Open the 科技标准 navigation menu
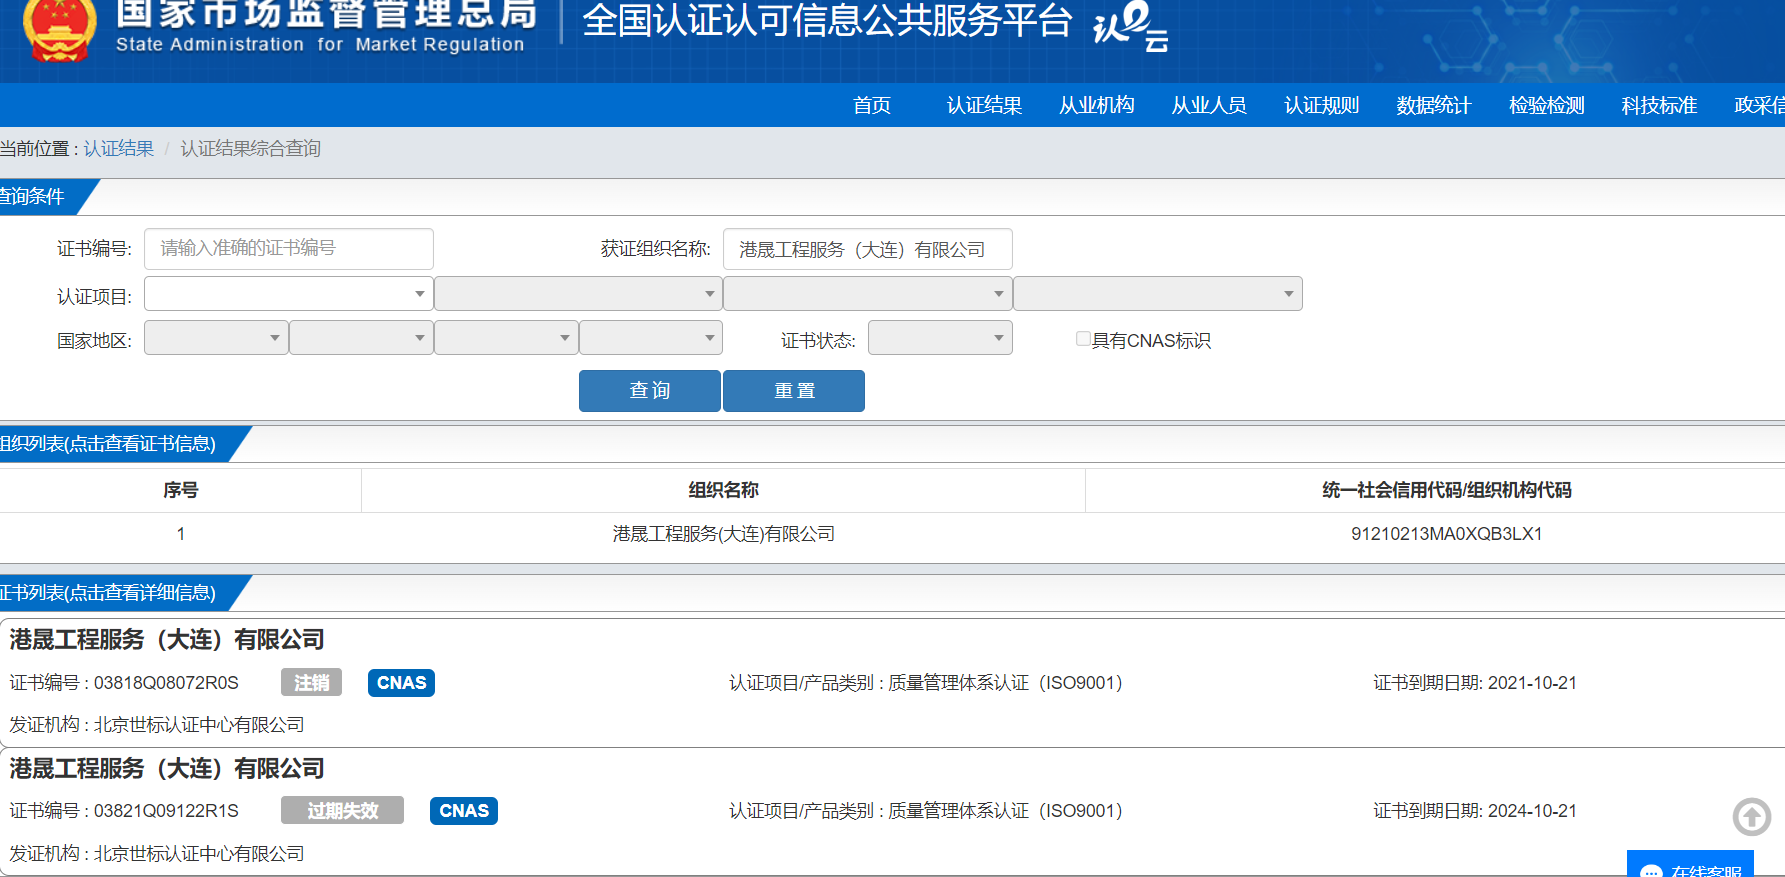The image size is (1785, 877). 1659,106
